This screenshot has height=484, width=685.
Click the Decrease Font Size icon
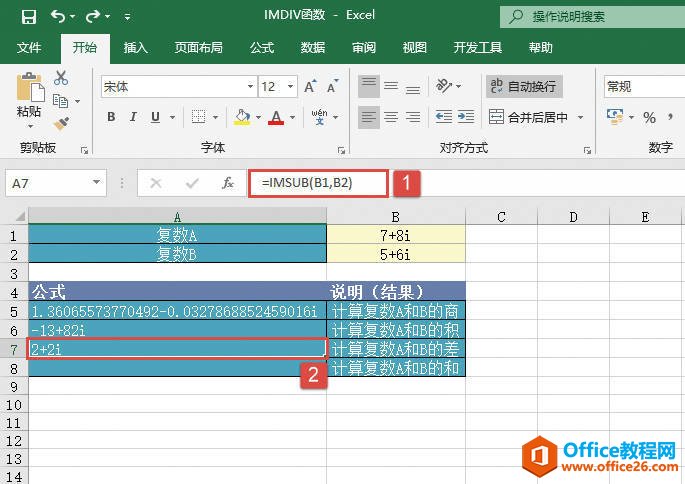(332, 86)
